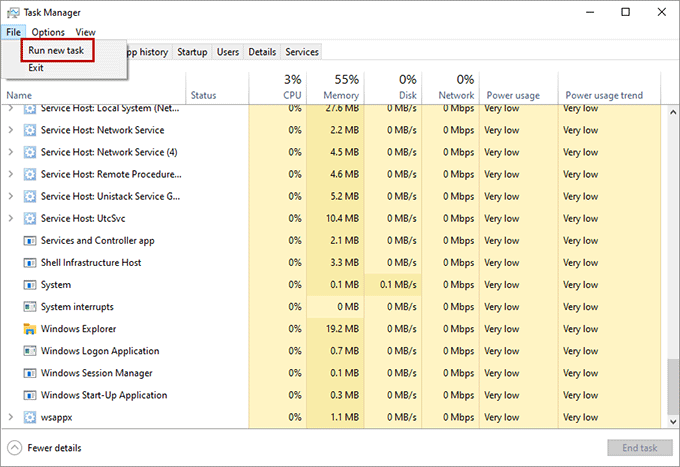This screenshot has width=680, height=467.
Task: Maximize the Task Manager window
Action: [625, 12]
